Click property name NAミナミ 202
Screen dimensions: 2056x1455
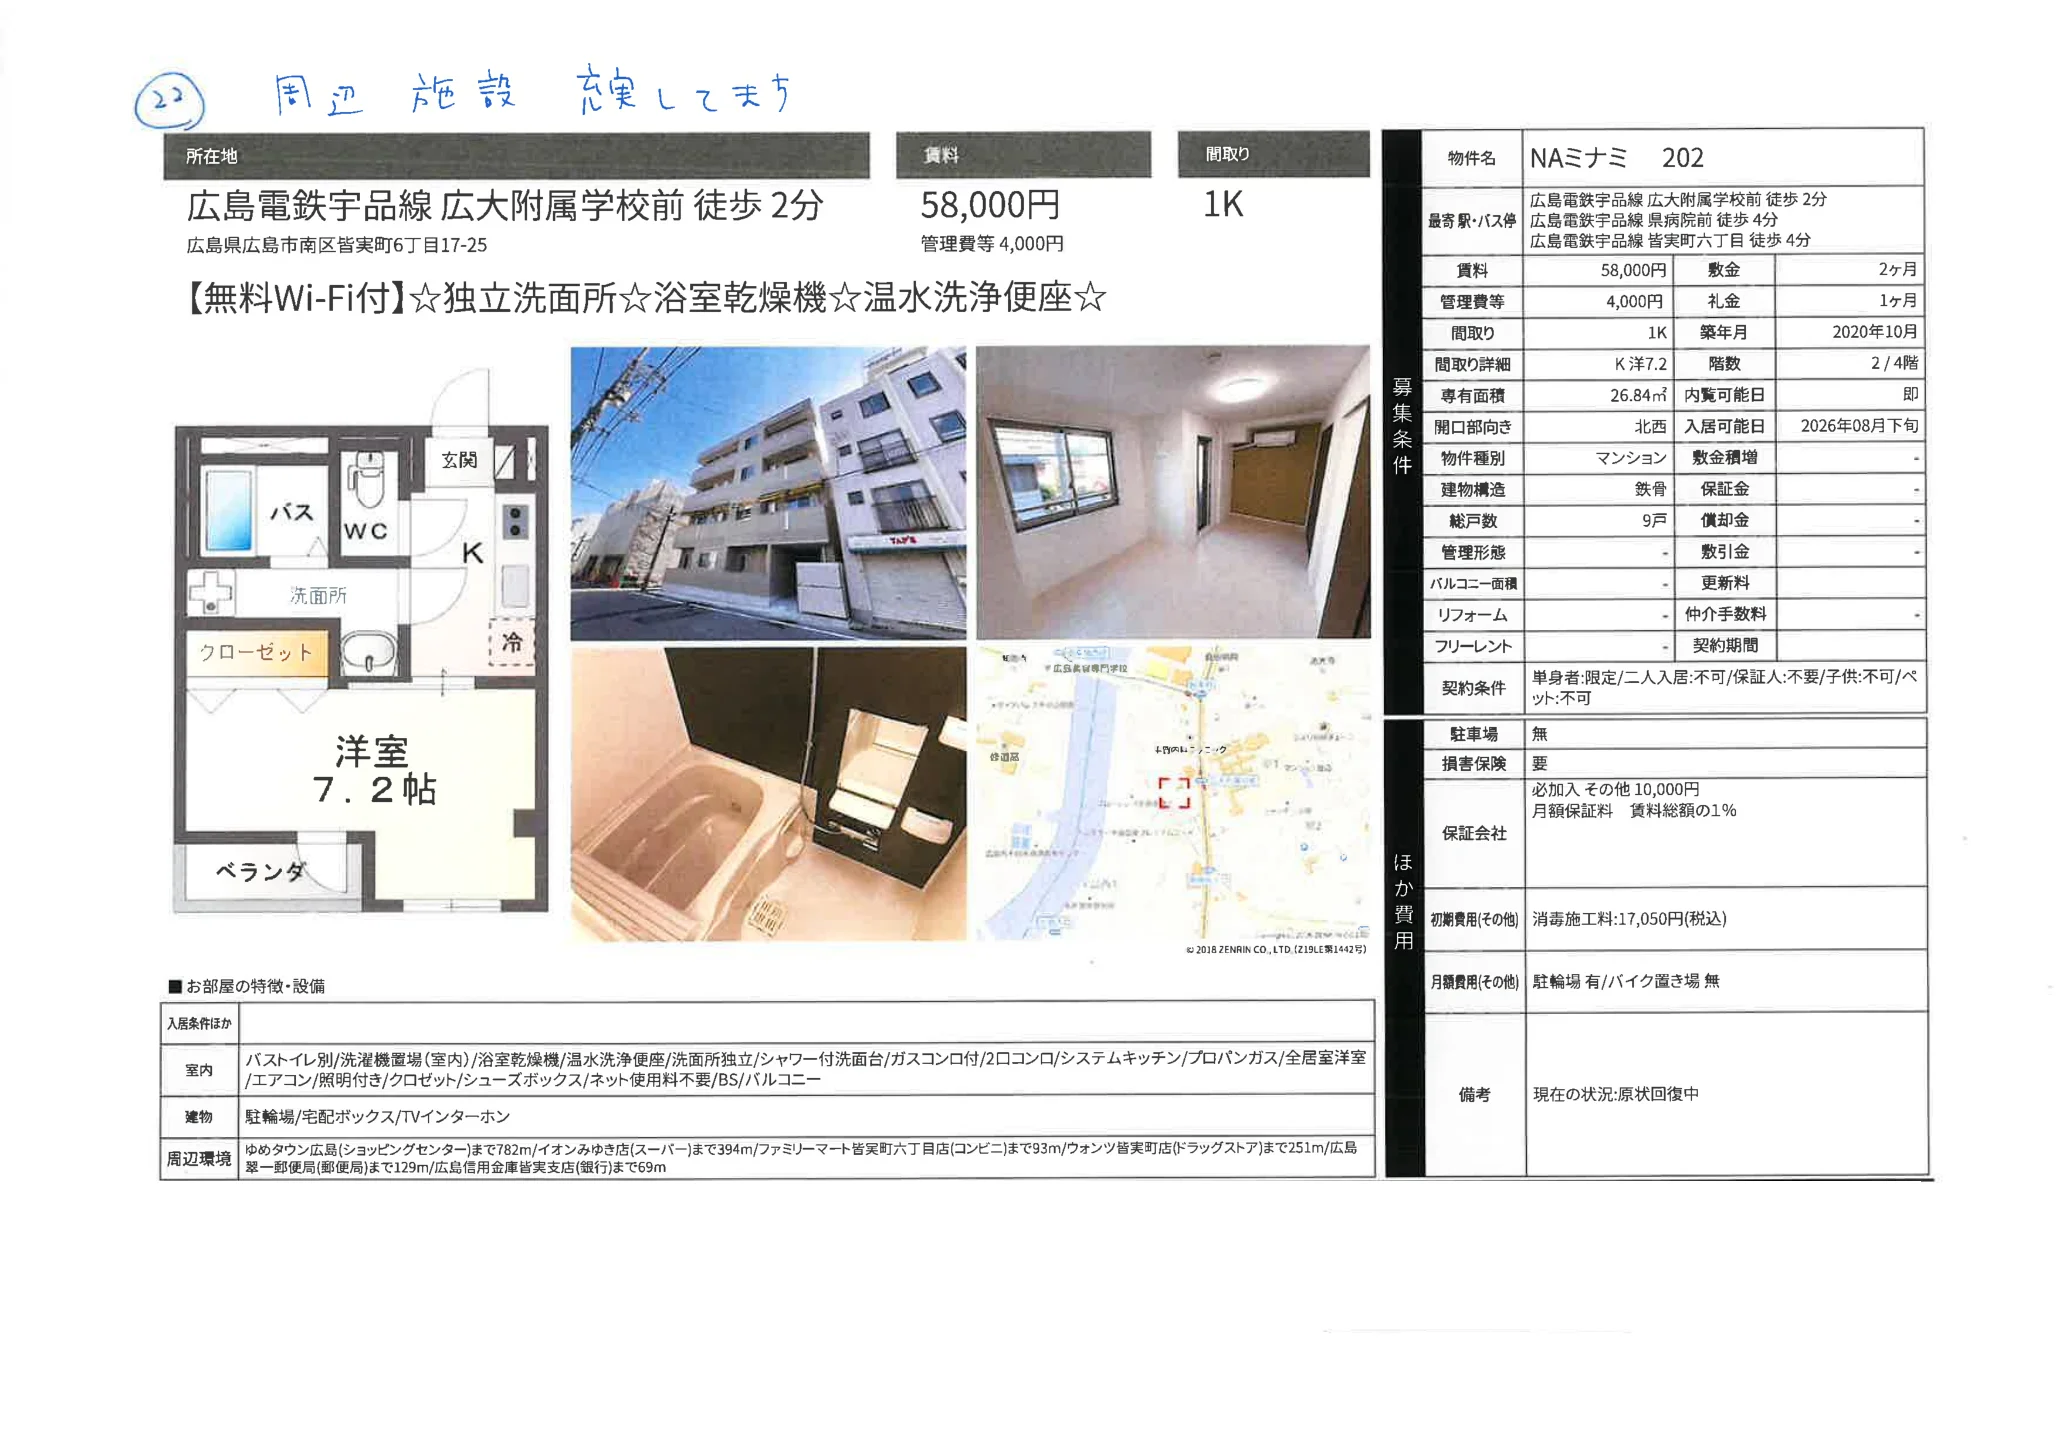point(1616,158)
